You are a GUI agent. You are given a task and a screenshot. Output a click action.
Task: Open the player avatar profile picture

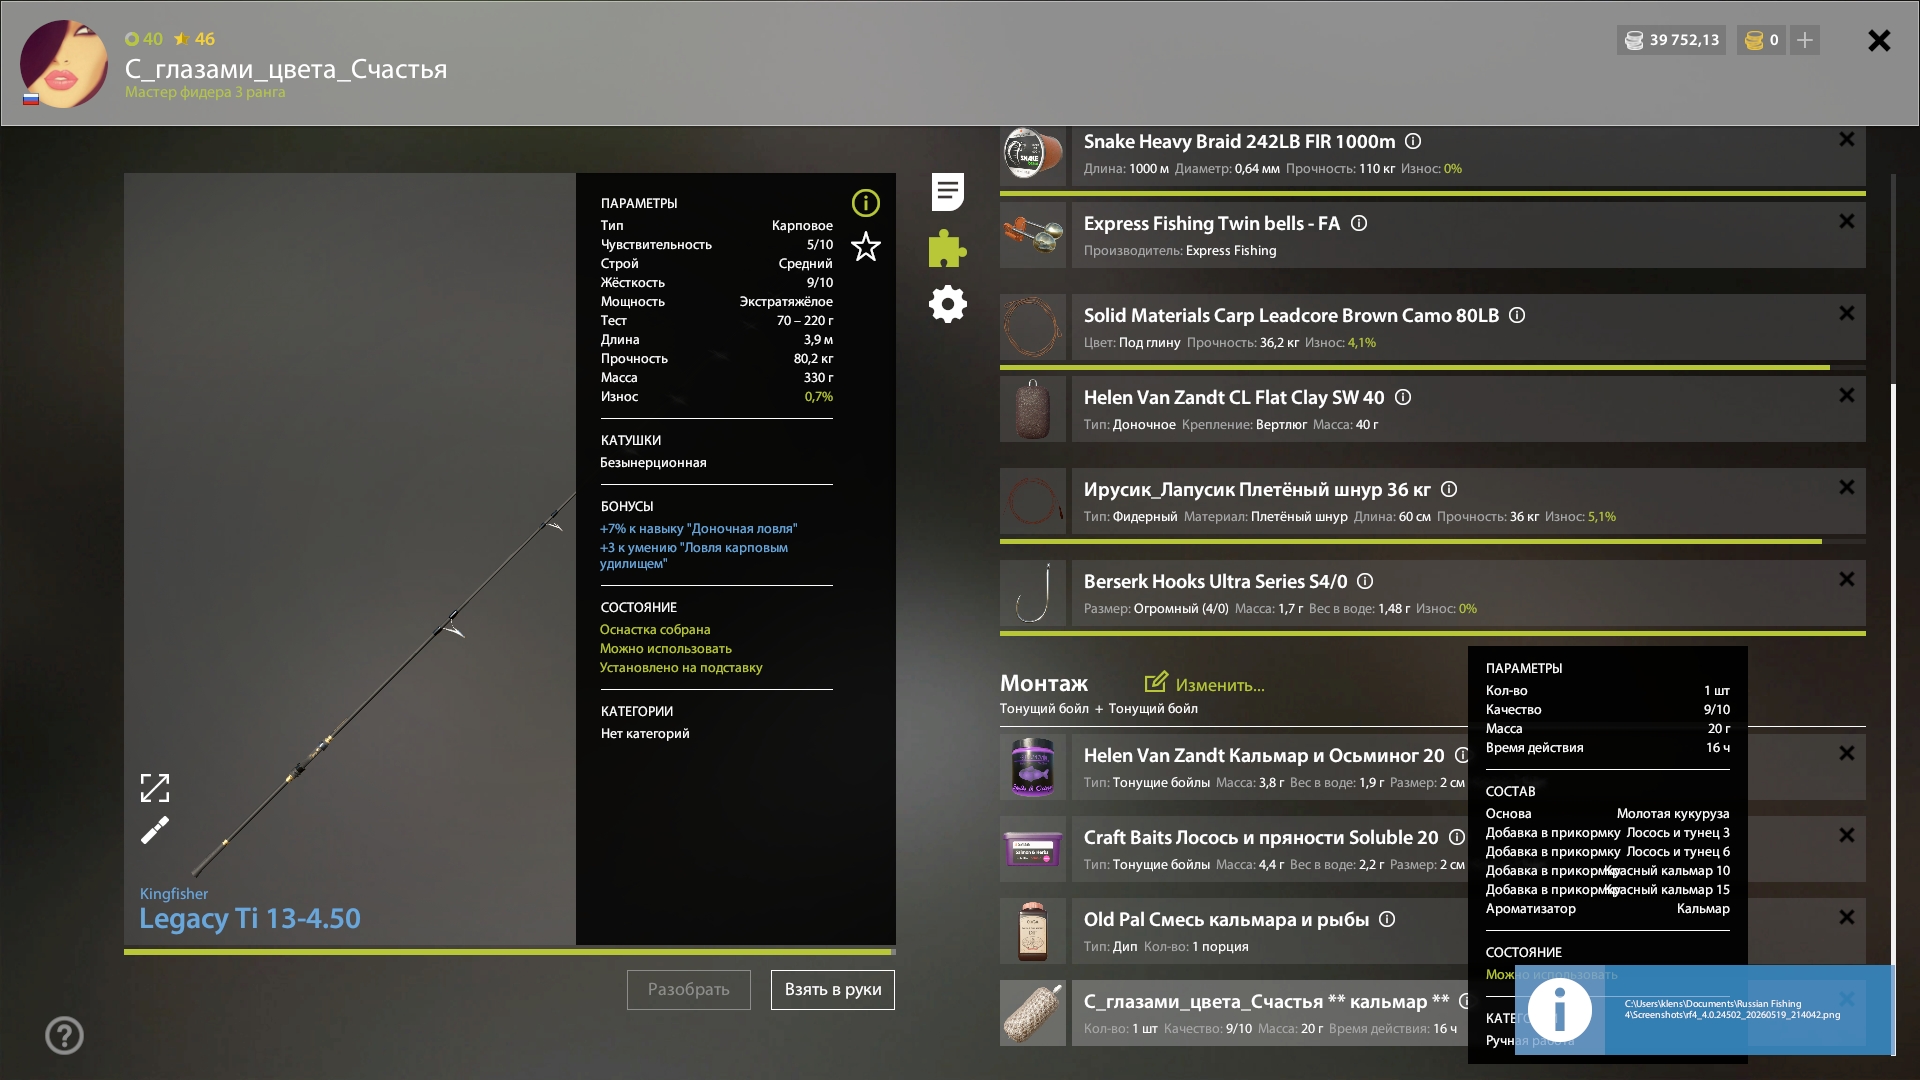point(64,64)
